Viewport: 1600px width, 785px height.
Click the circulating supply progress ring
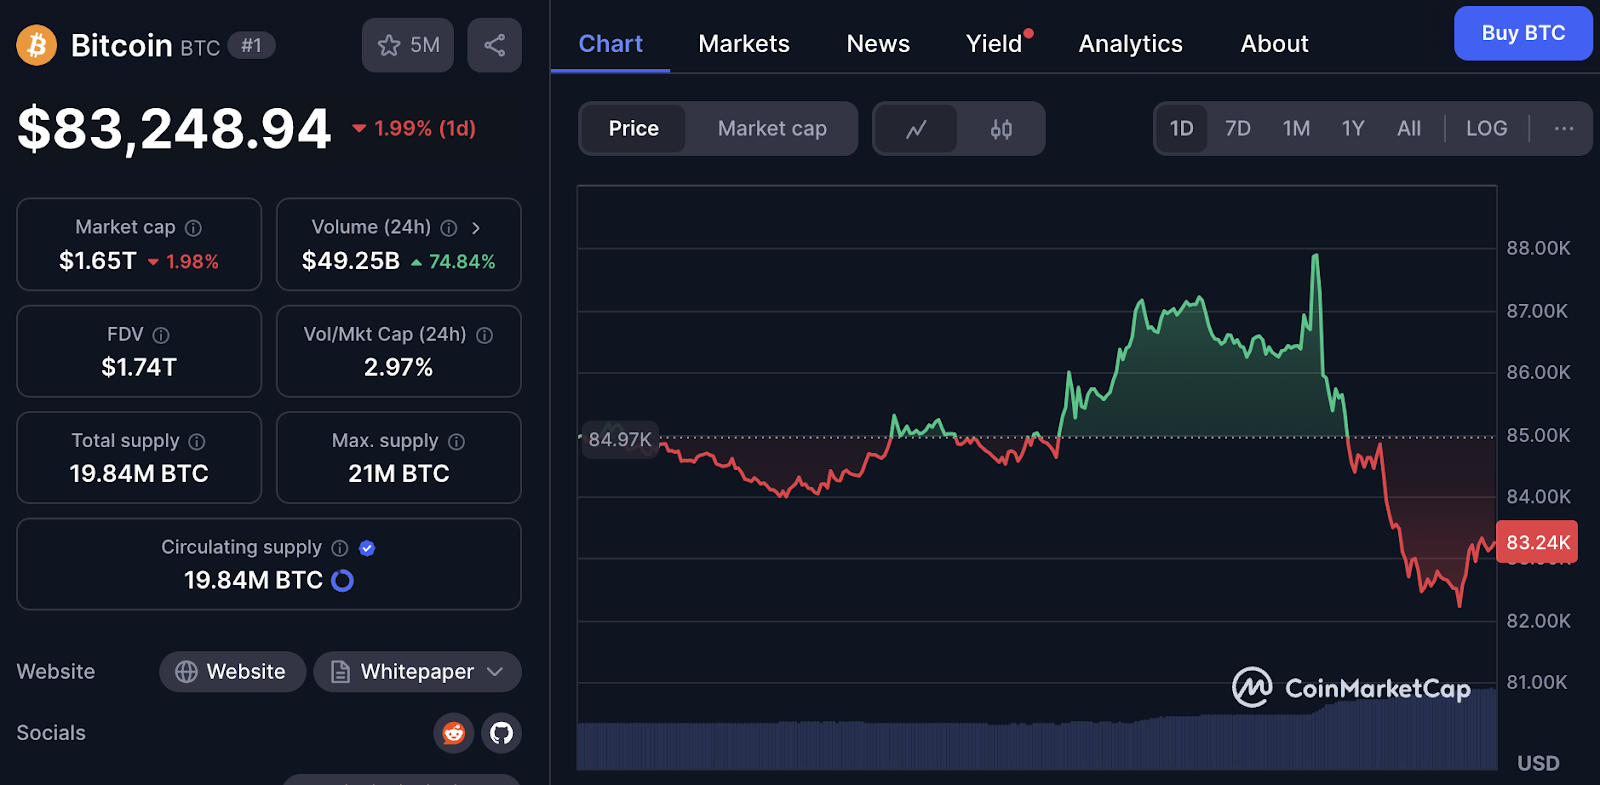click(x=342, y=581)
